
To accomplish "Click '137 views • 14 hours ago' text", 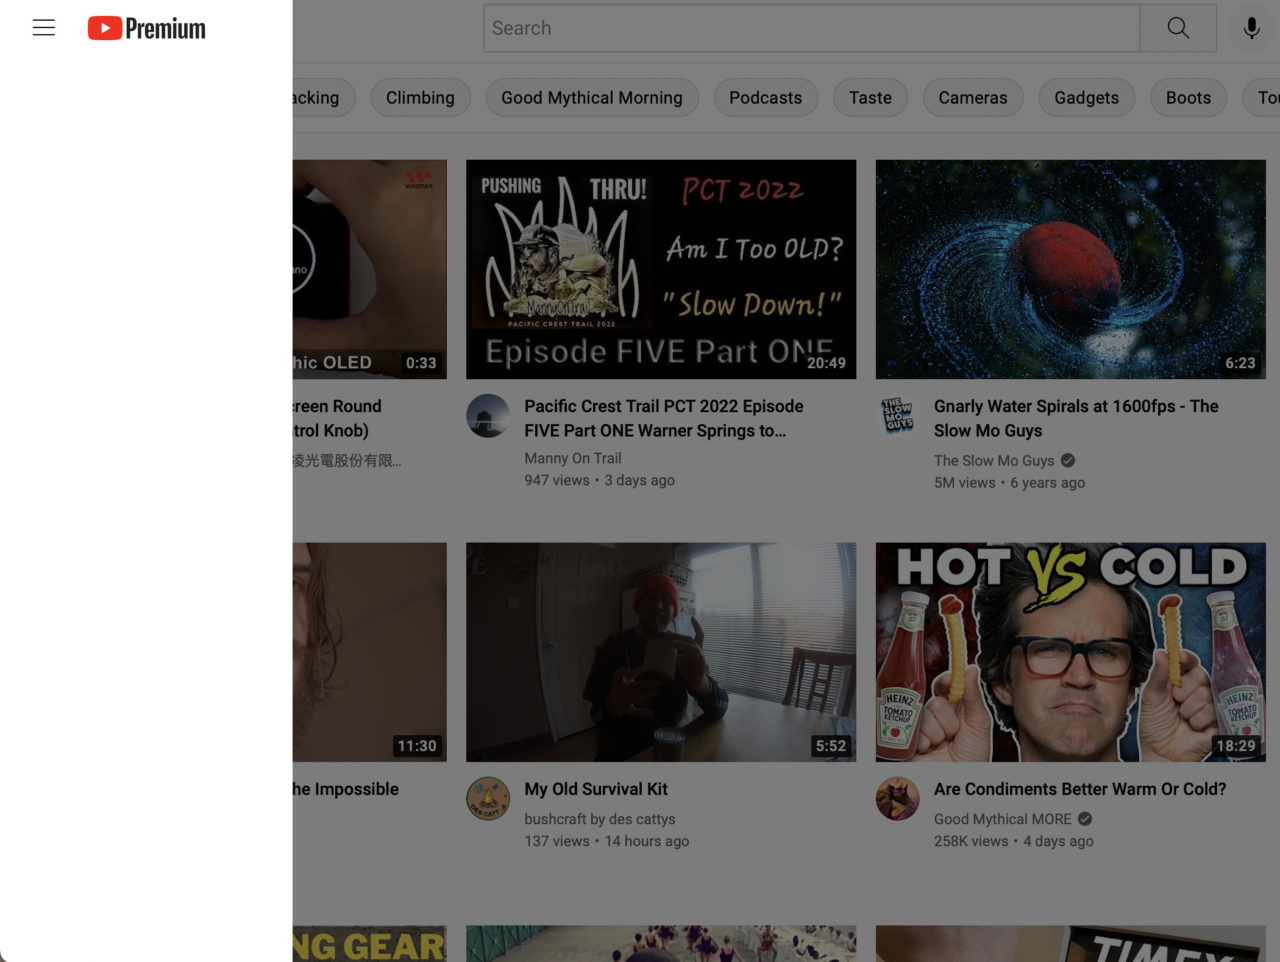I will [607, 841].
